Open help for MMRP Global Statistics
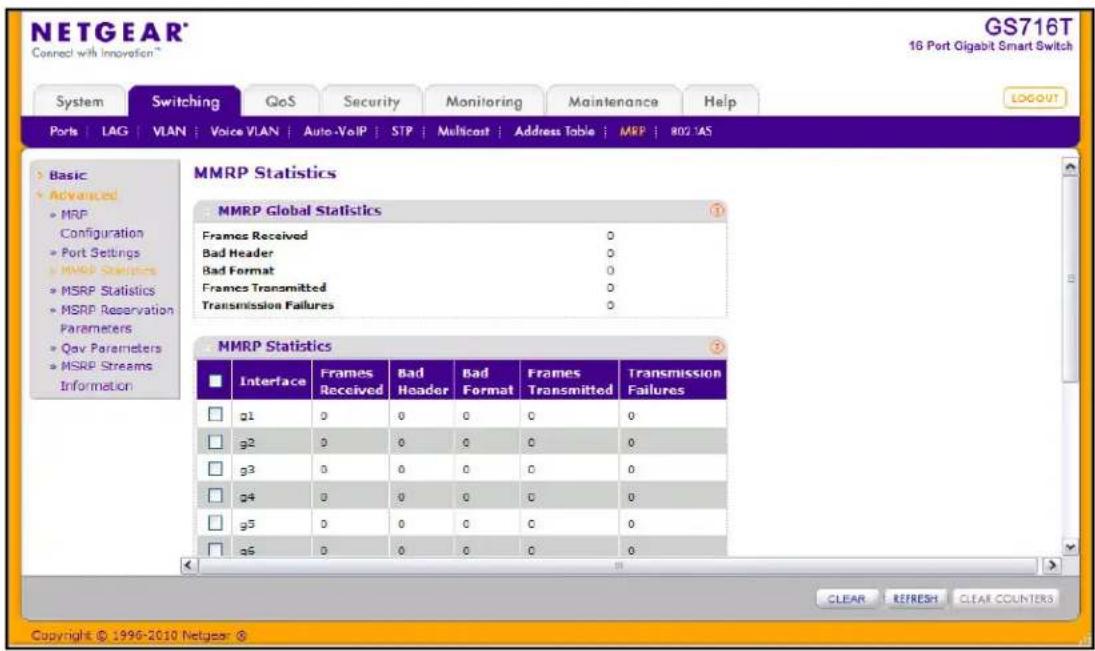Viewport: 1095px width, 651px height. [716, 210]
